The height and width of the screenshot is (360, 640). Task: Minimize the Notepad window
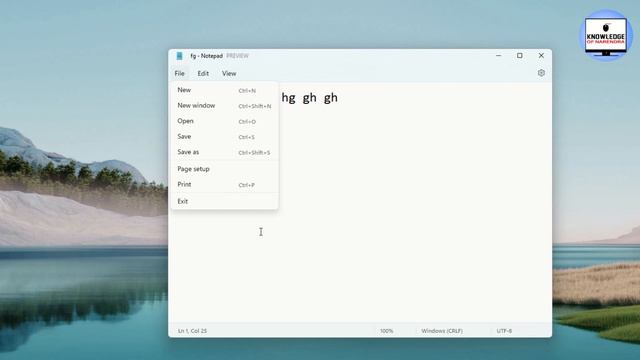498,56
